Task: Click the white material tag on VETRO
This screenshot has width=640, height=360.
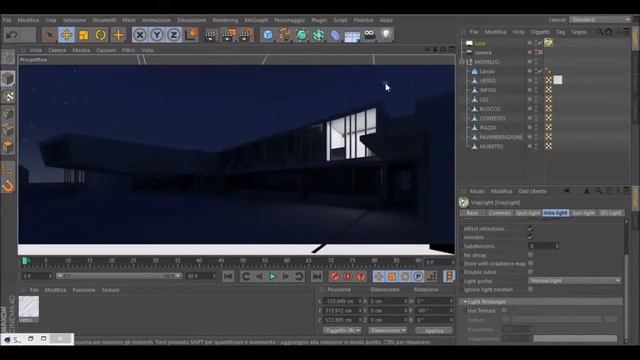Action: point(558,80)
